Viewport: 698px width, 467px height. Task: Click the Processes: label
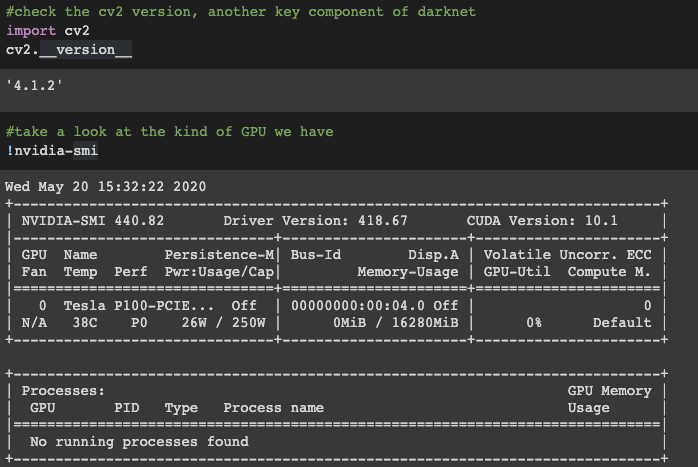(x=63, y=390)
